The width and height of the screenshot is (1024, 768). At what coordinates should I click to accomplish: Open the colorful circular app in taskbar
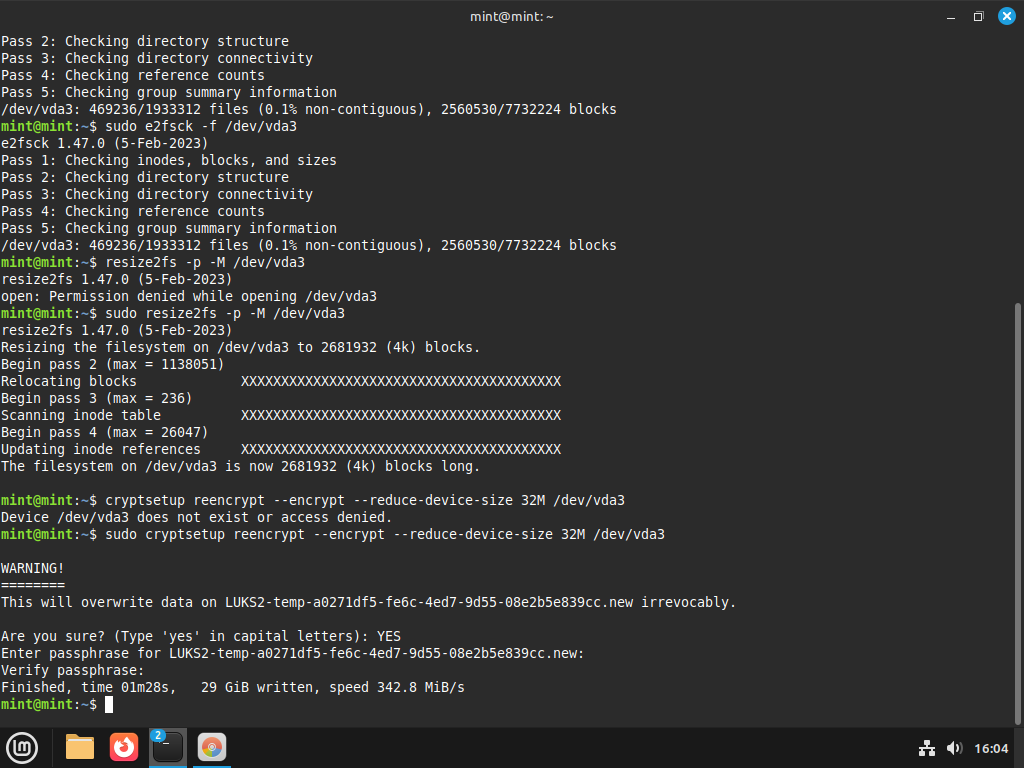[x=211, y=747]
